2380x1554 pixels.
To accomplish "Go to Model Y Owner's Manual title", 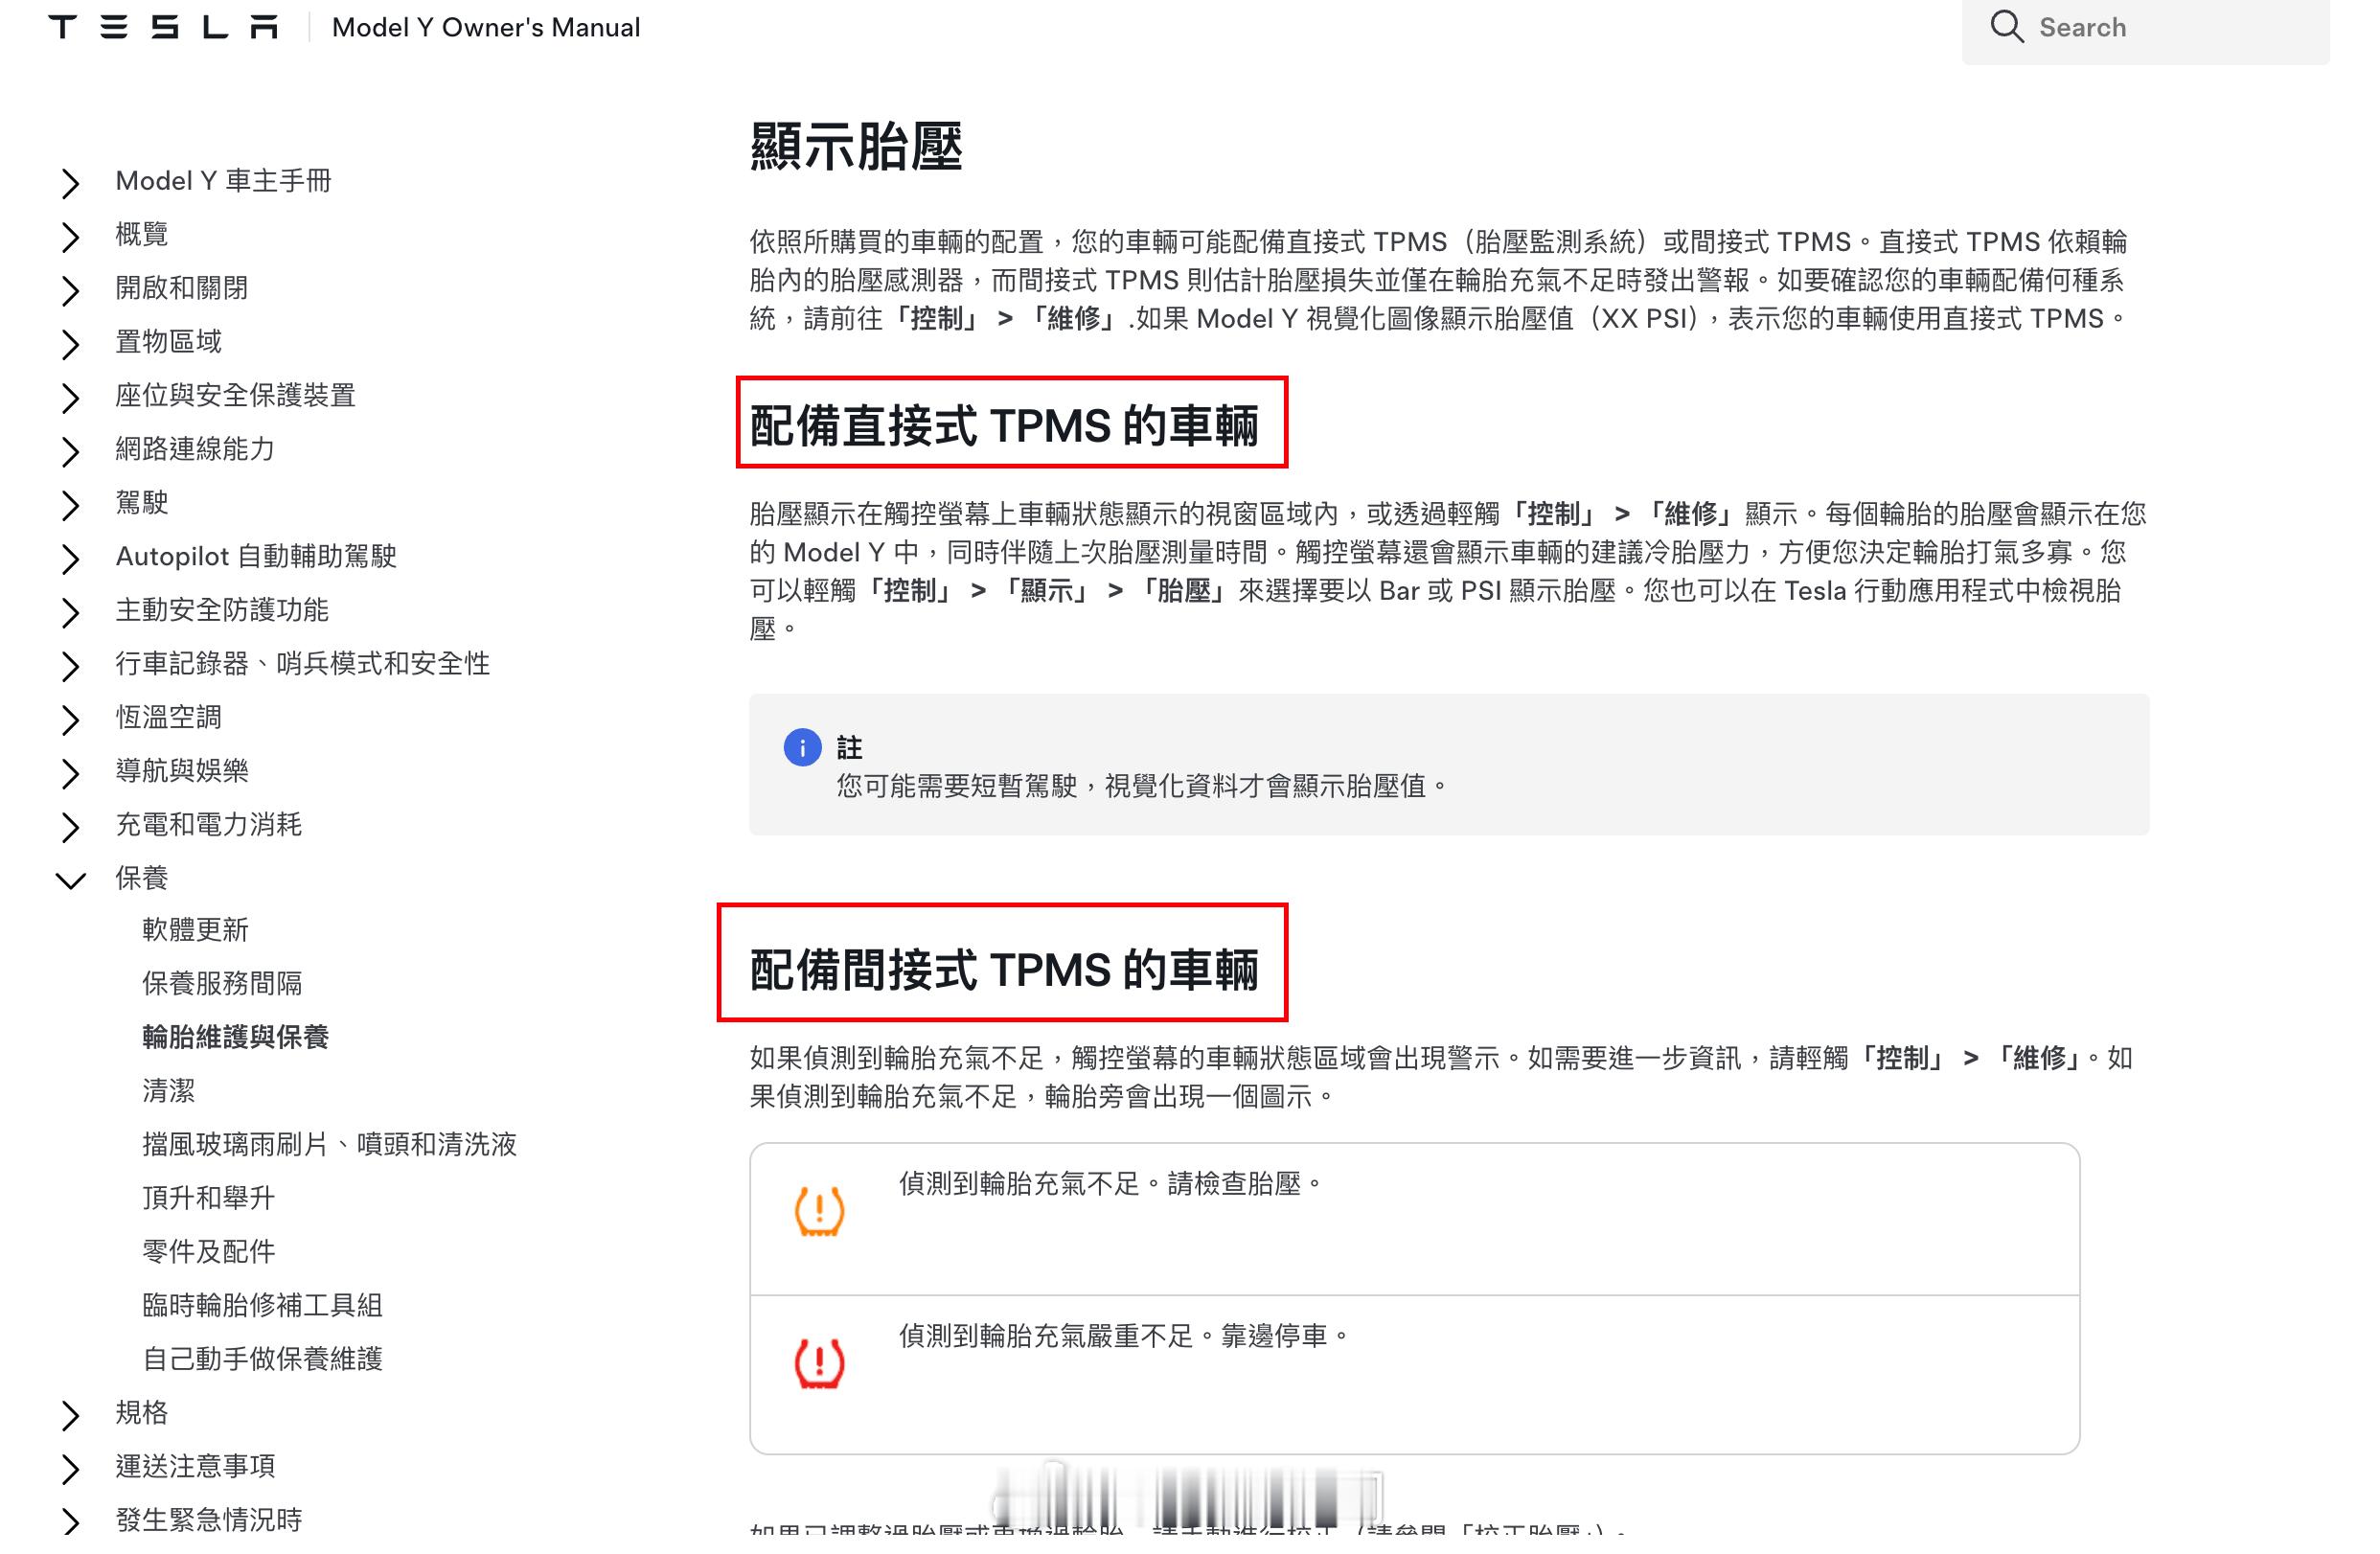I will [485, 27].
